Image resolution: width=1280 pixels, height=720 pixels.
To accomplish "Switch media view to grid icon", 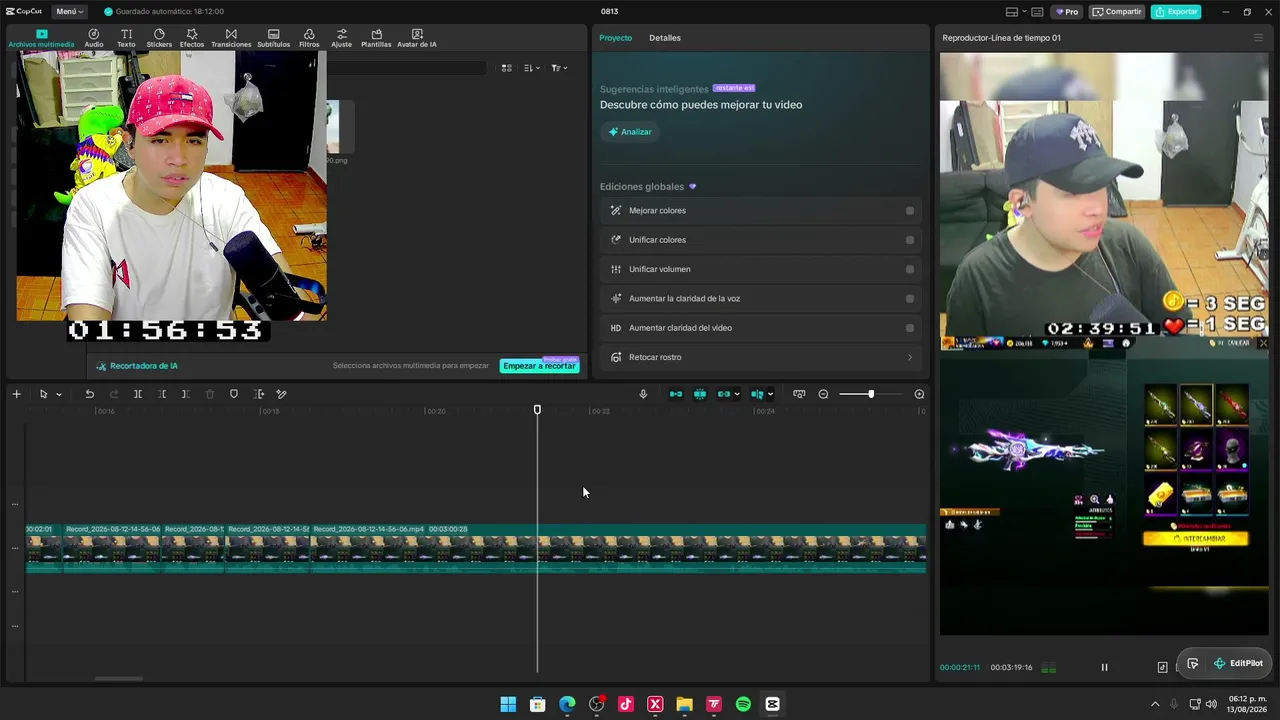I will tap(507, 68).
